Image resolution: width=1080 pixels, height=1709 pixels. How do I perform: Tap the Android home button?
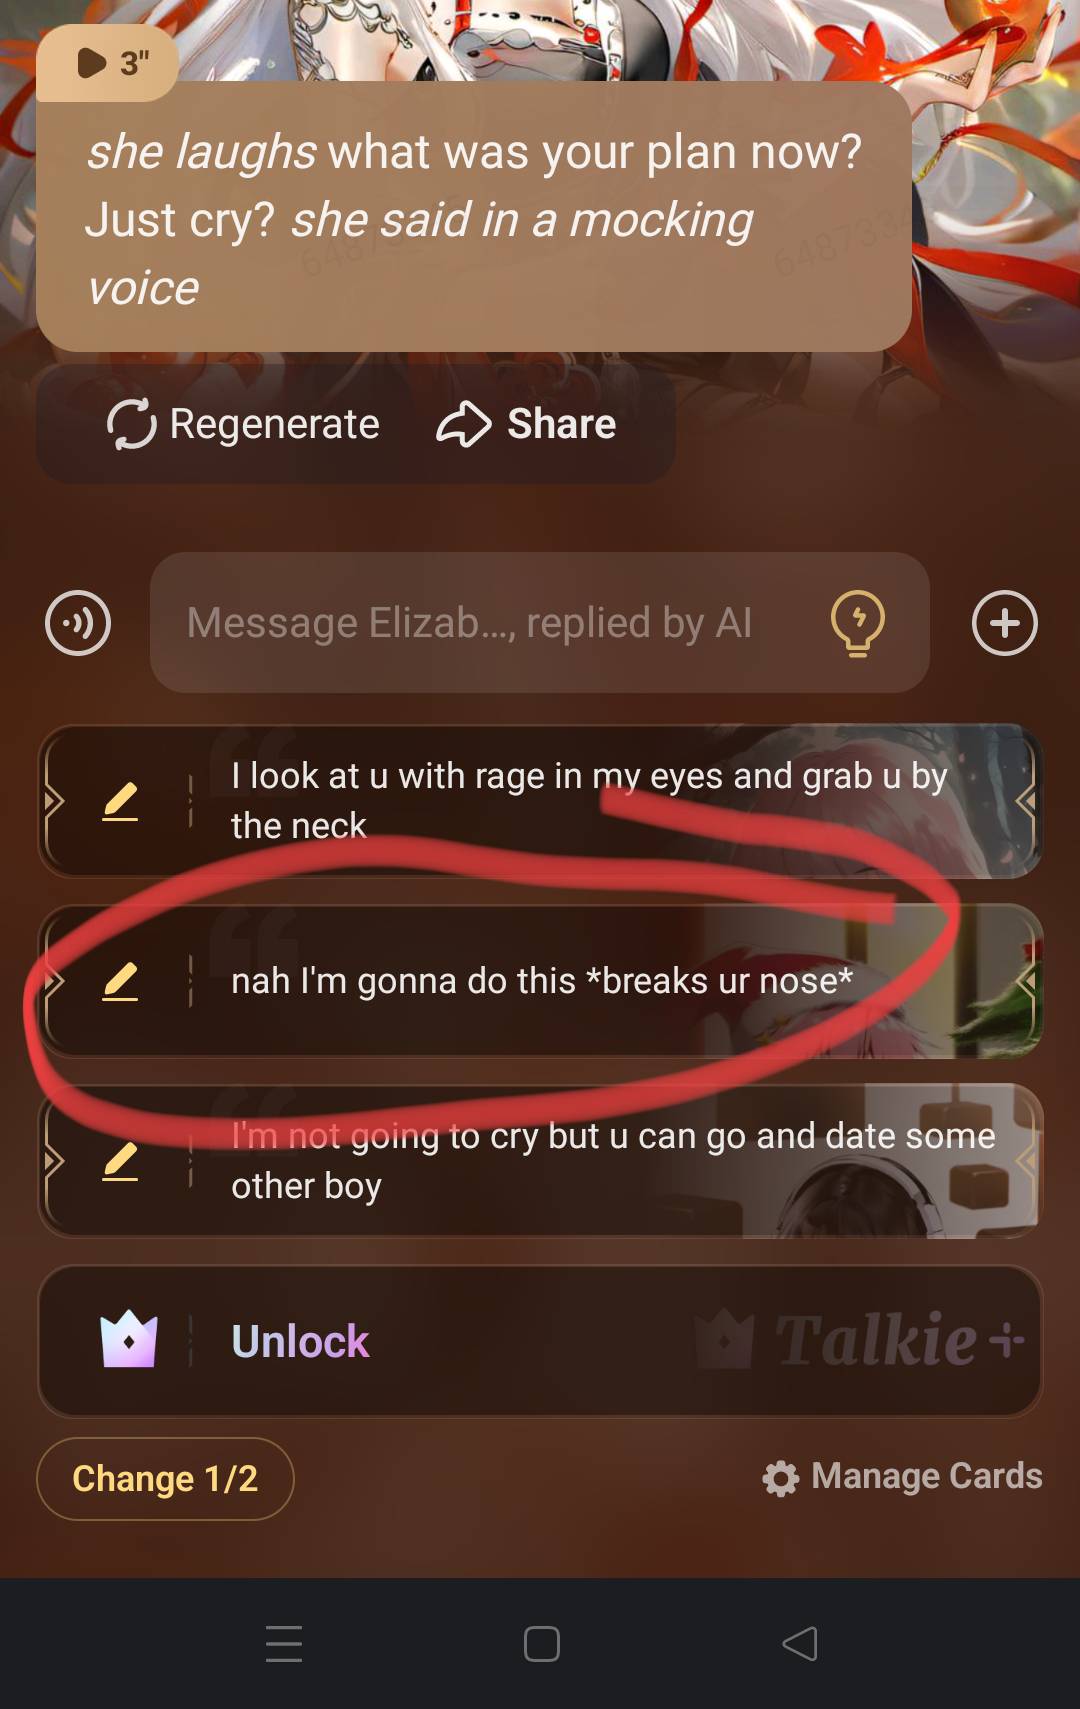[541, 1644]
